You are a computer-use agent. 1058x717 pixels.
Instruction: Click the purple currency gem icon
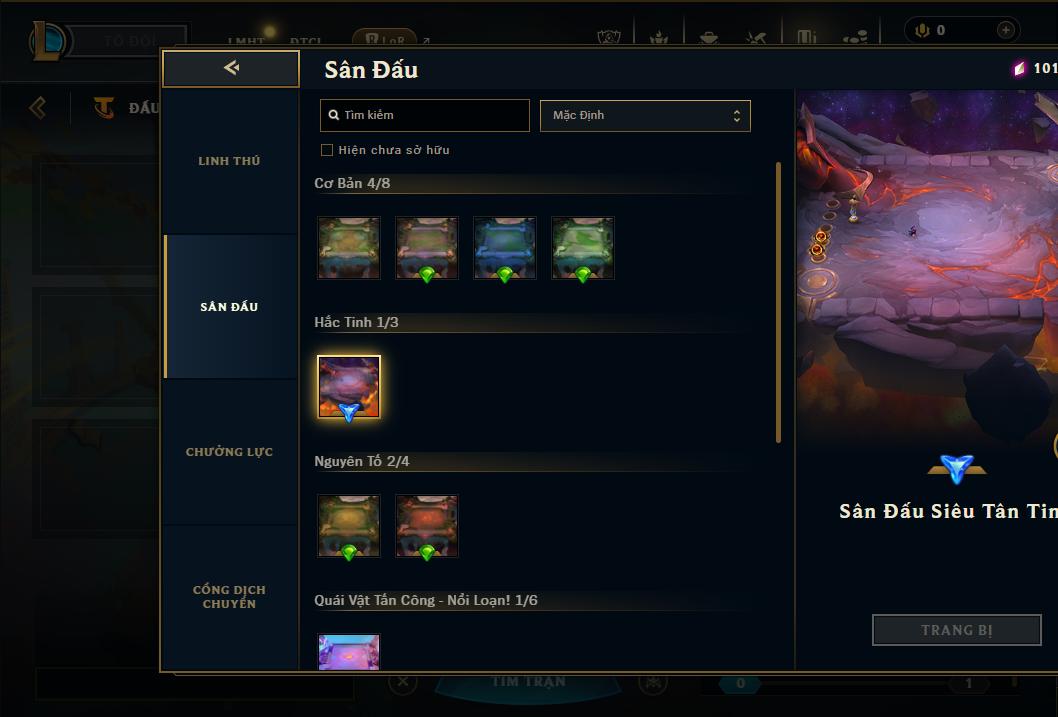pos(1019,68)
